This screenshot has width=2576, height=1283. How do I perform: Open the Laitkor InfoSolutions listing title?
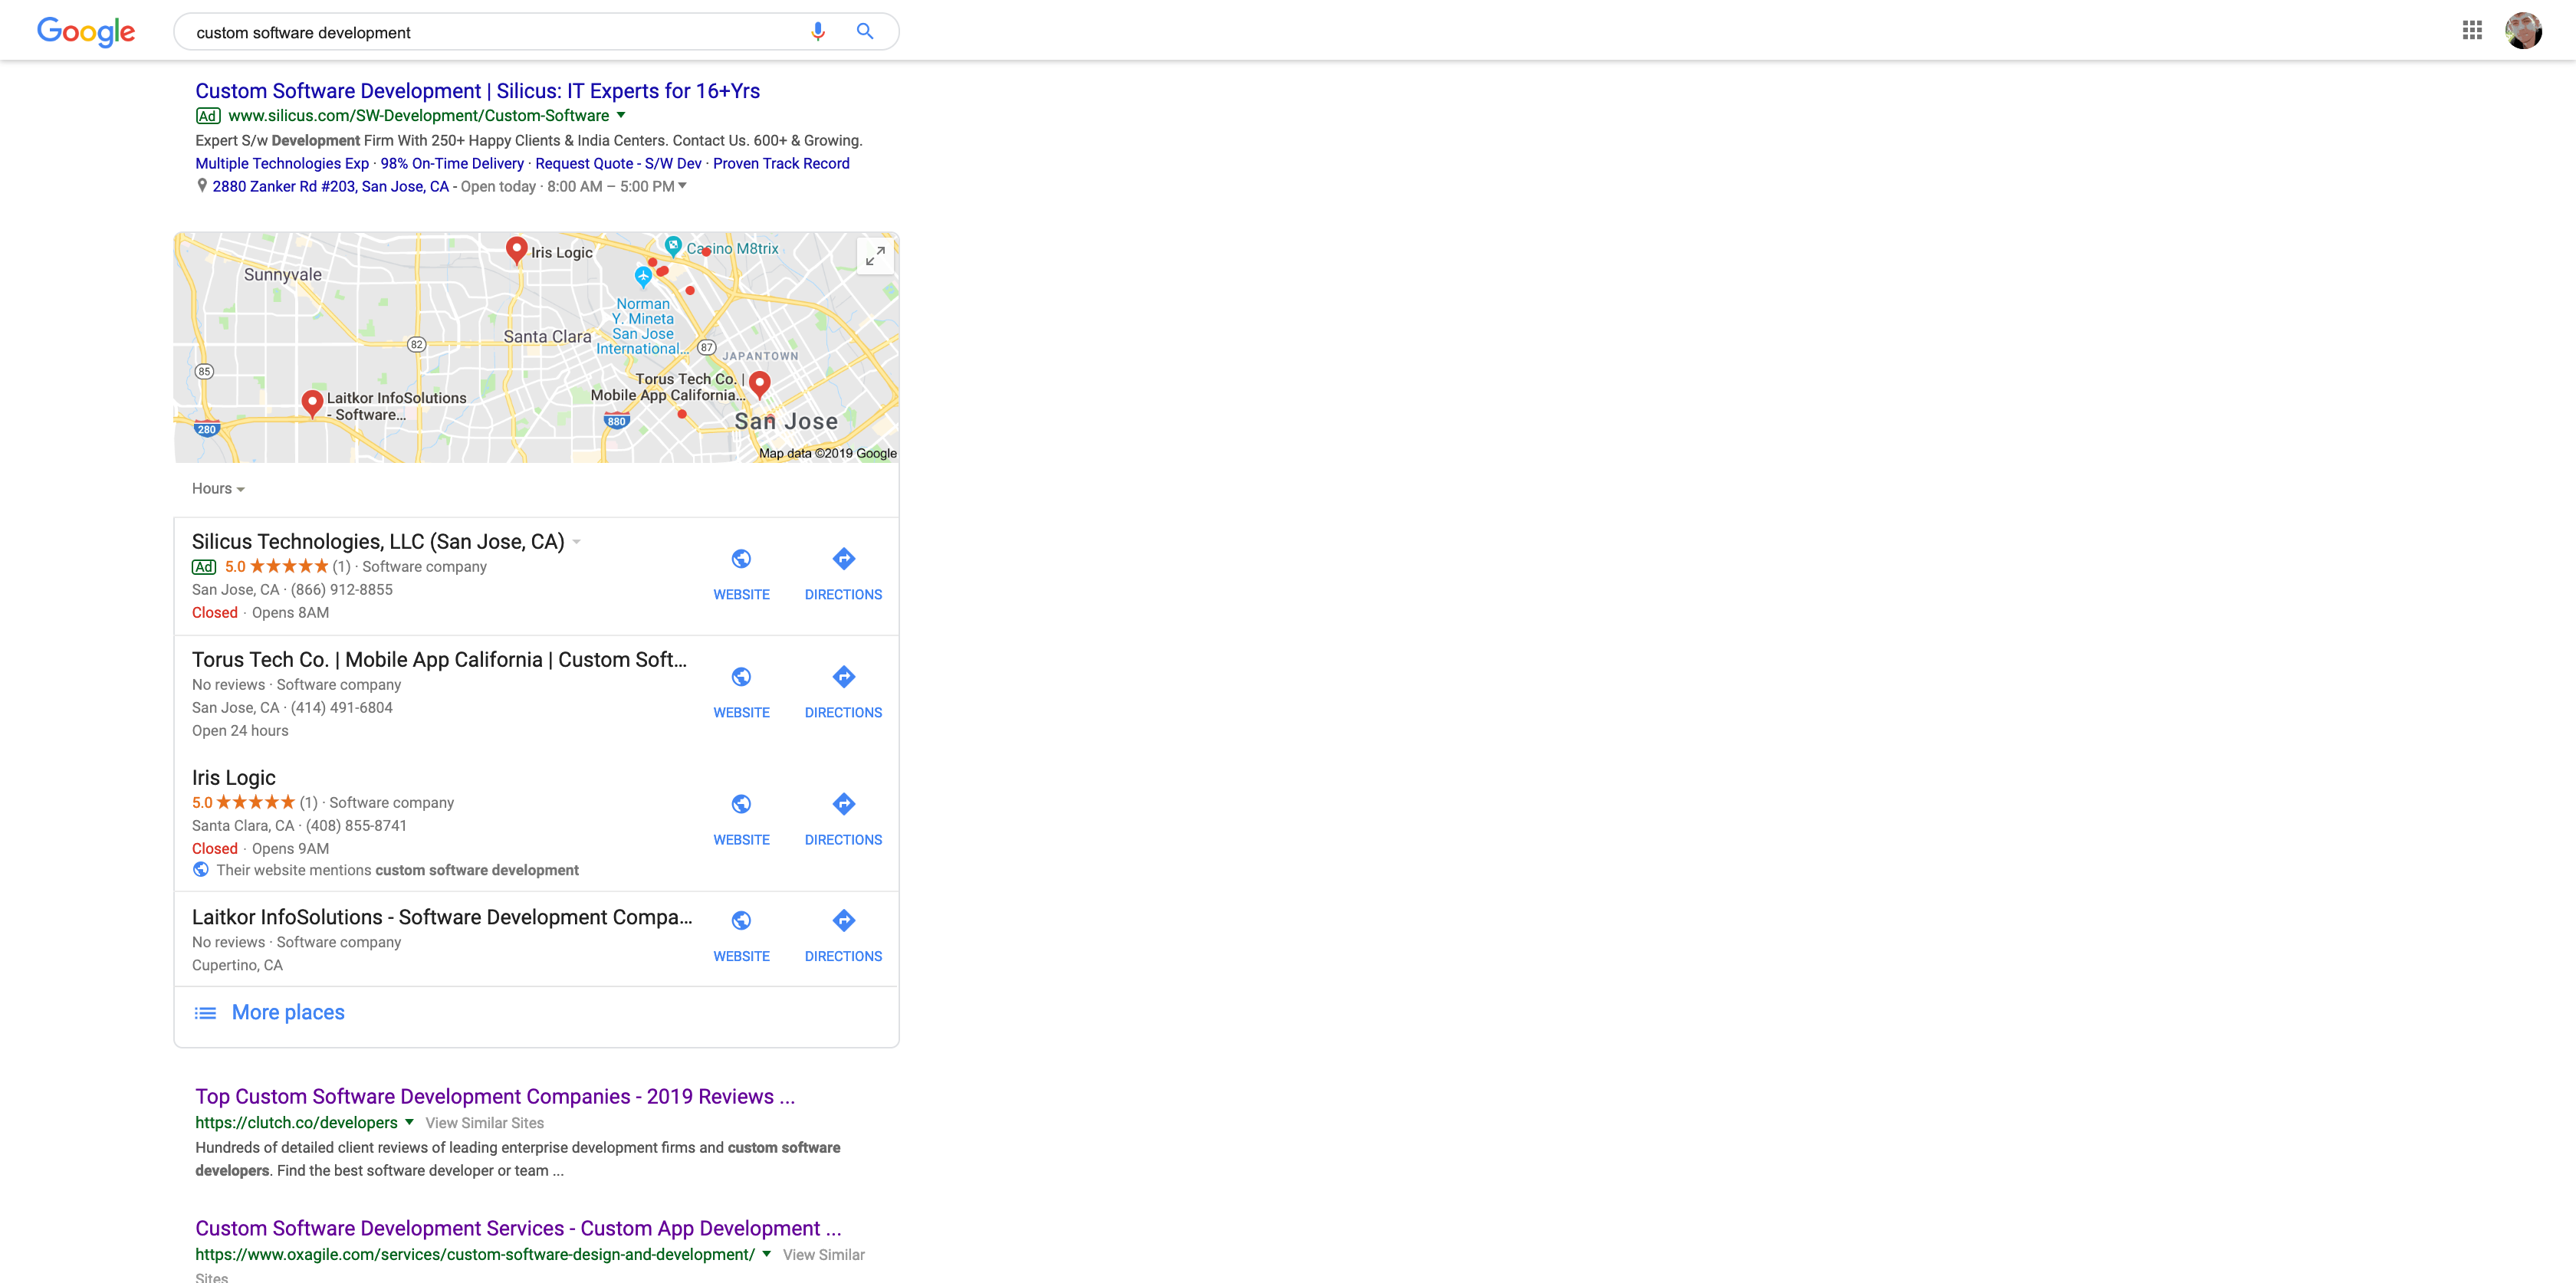[x=442, y=917]
